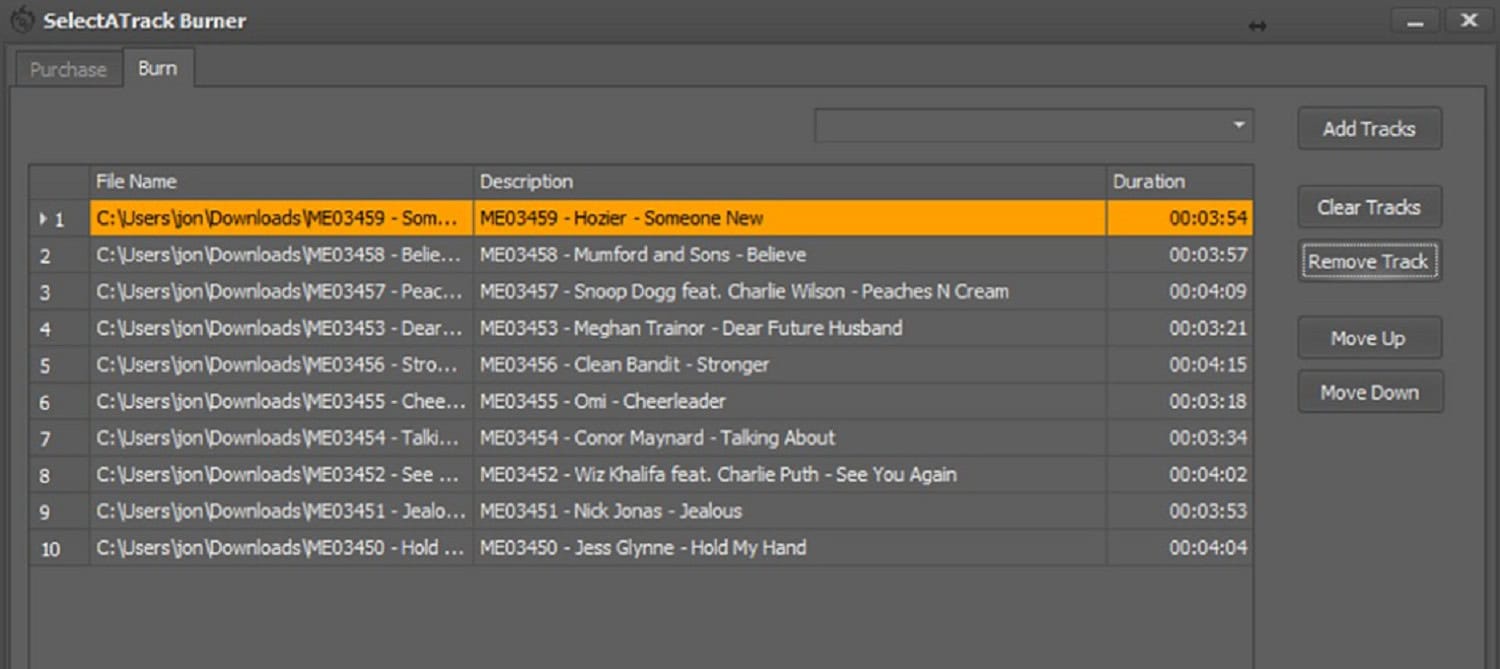The image size is (1500, 669).
Task: Click the Move Up button
Action: point(1369,338)
